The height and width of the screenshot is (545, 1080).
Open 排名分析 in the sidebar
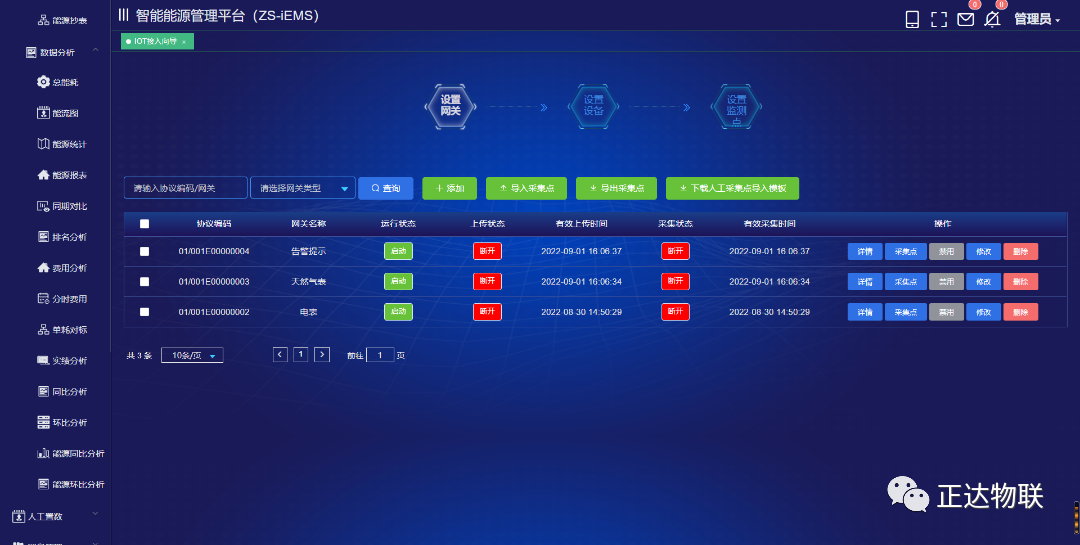coord(62,237)
